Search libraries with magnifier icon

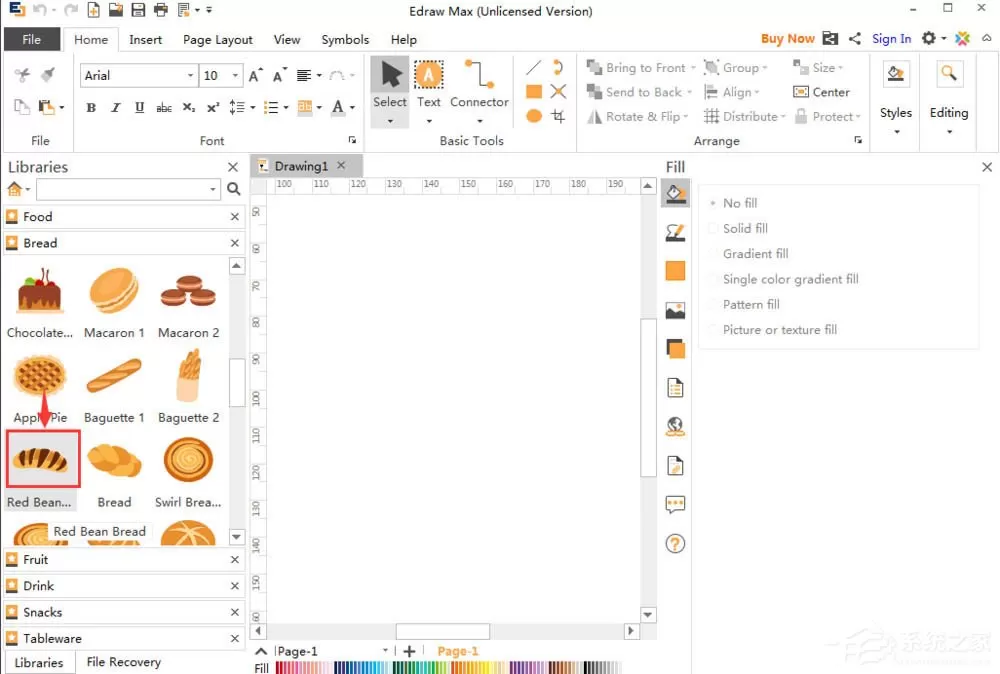(x=233, y=189)
